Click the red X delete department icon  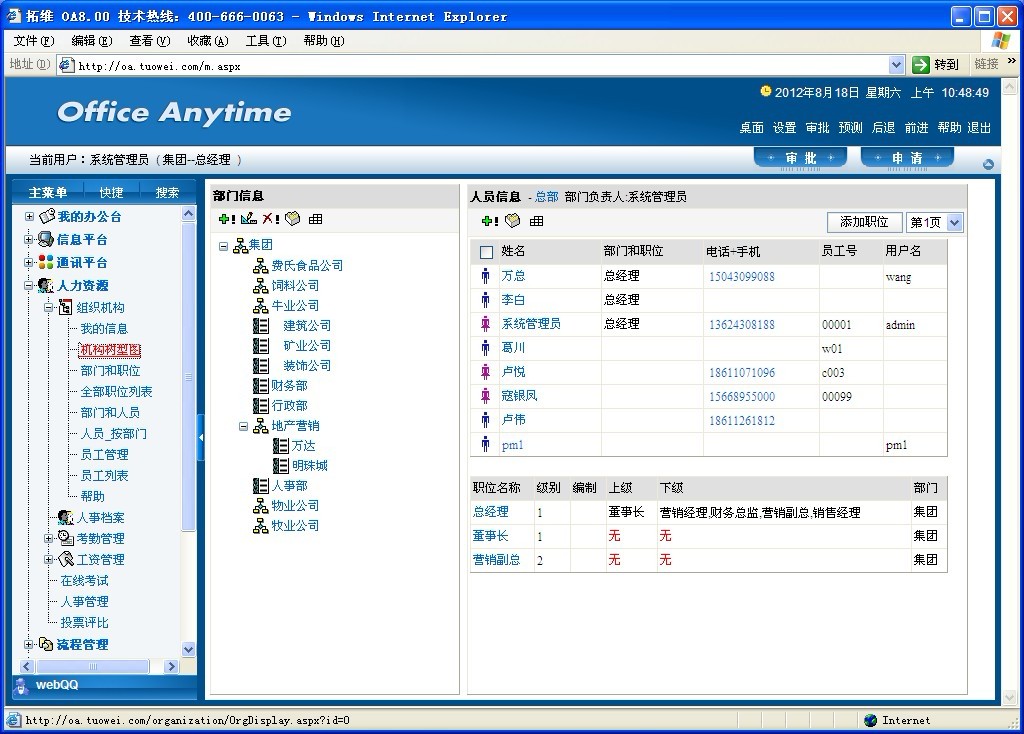(270, 219)
